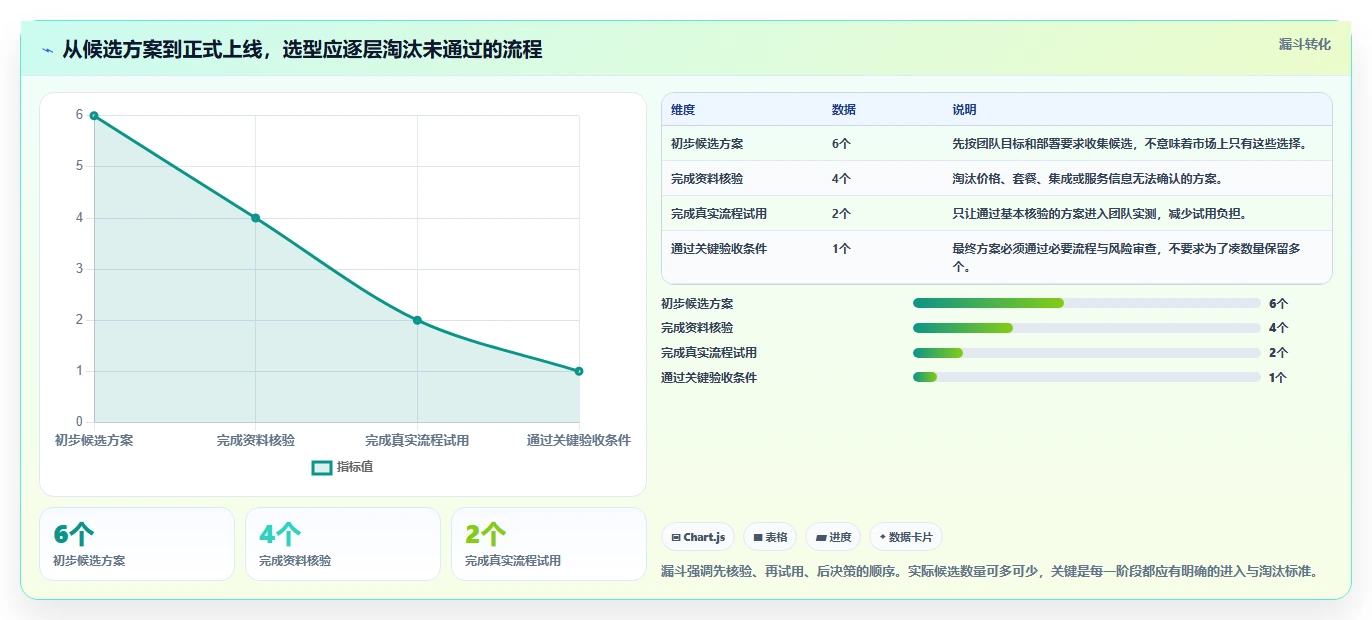This screenshot has height=620, width=1372.
Task: Click progress list label 完成真实流程试用
Action: 709,353
